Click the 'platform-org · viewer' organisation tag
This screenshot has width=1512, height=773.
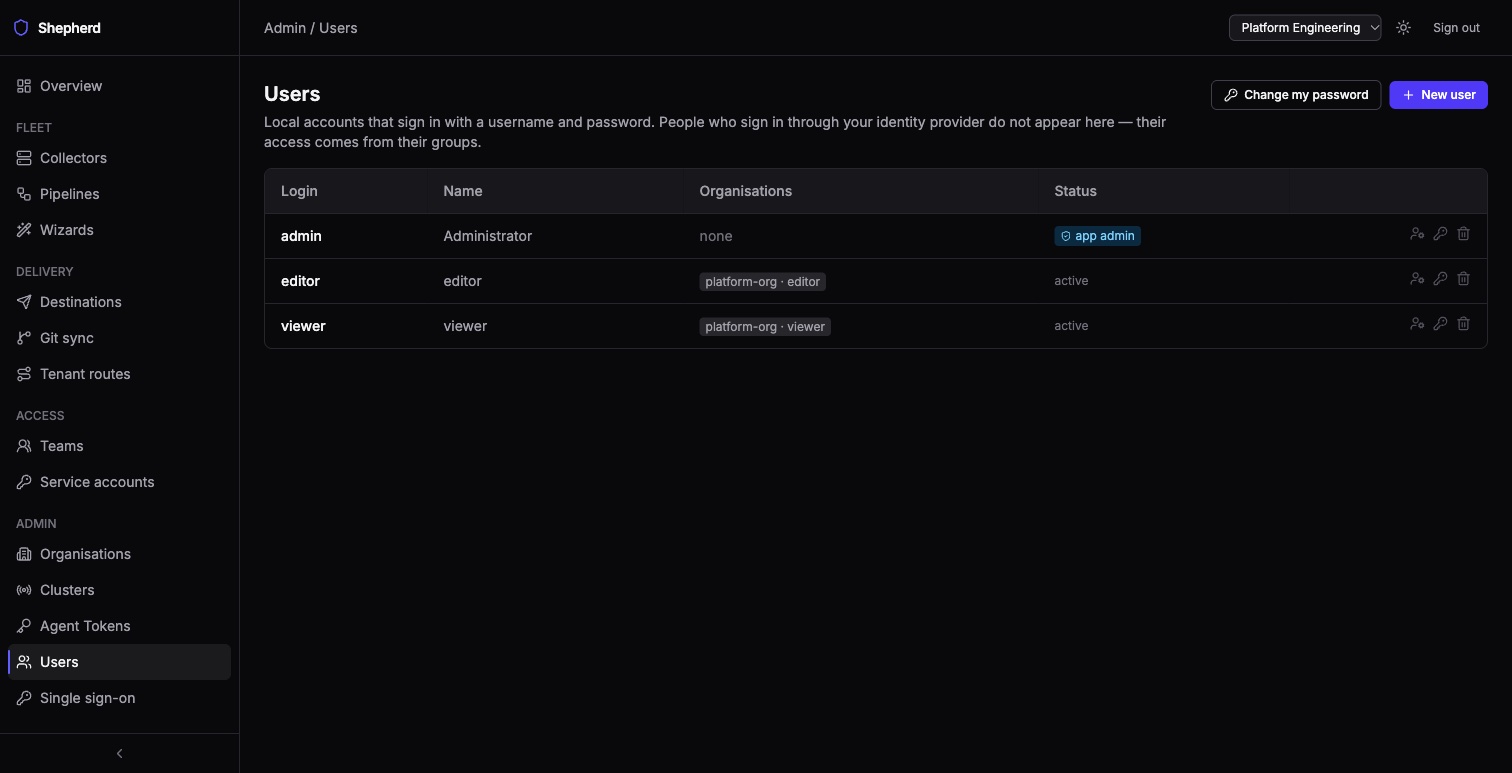click(x=765, y=327)
